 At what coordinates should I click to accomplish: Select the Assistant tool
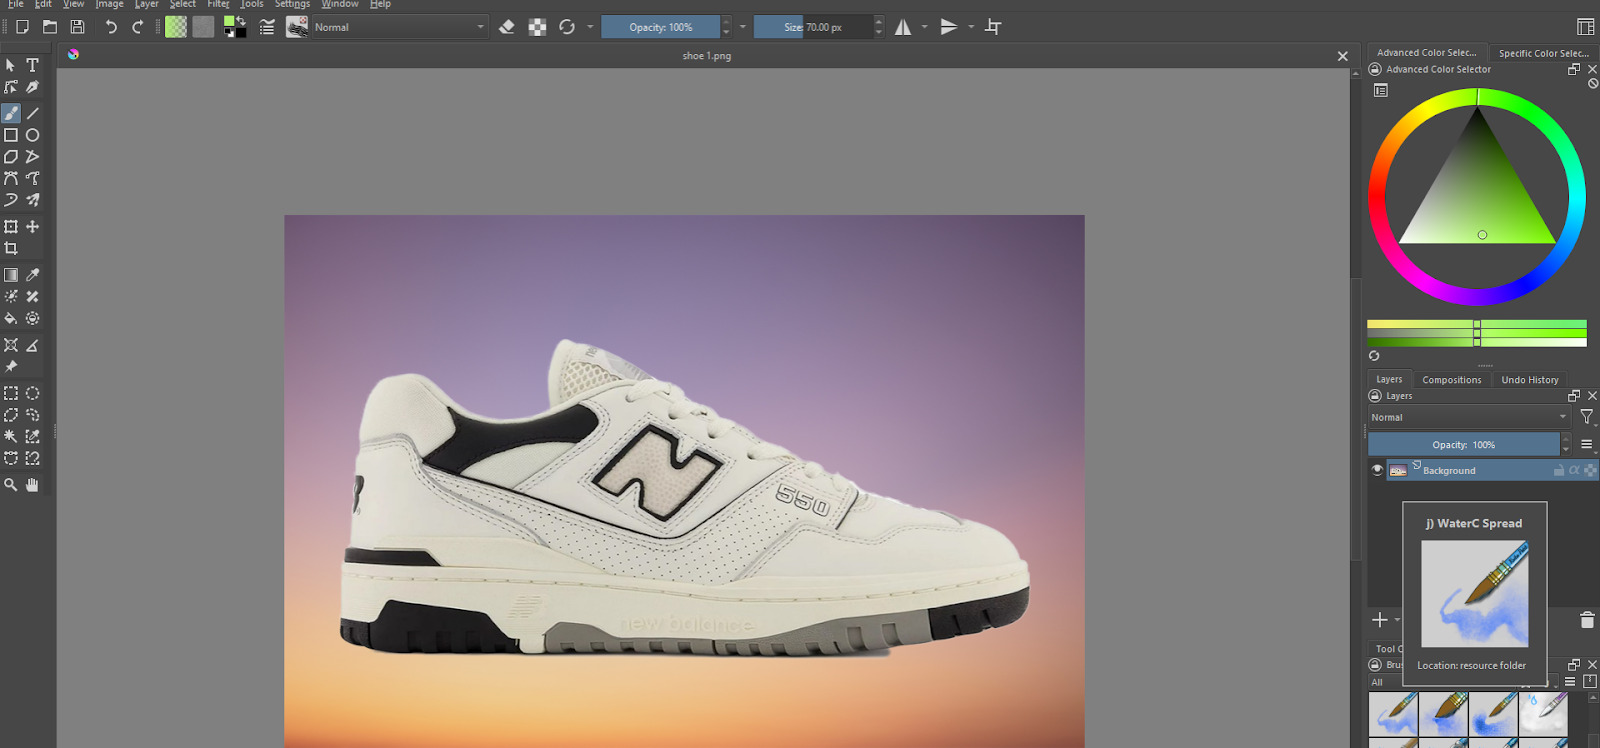11,345
